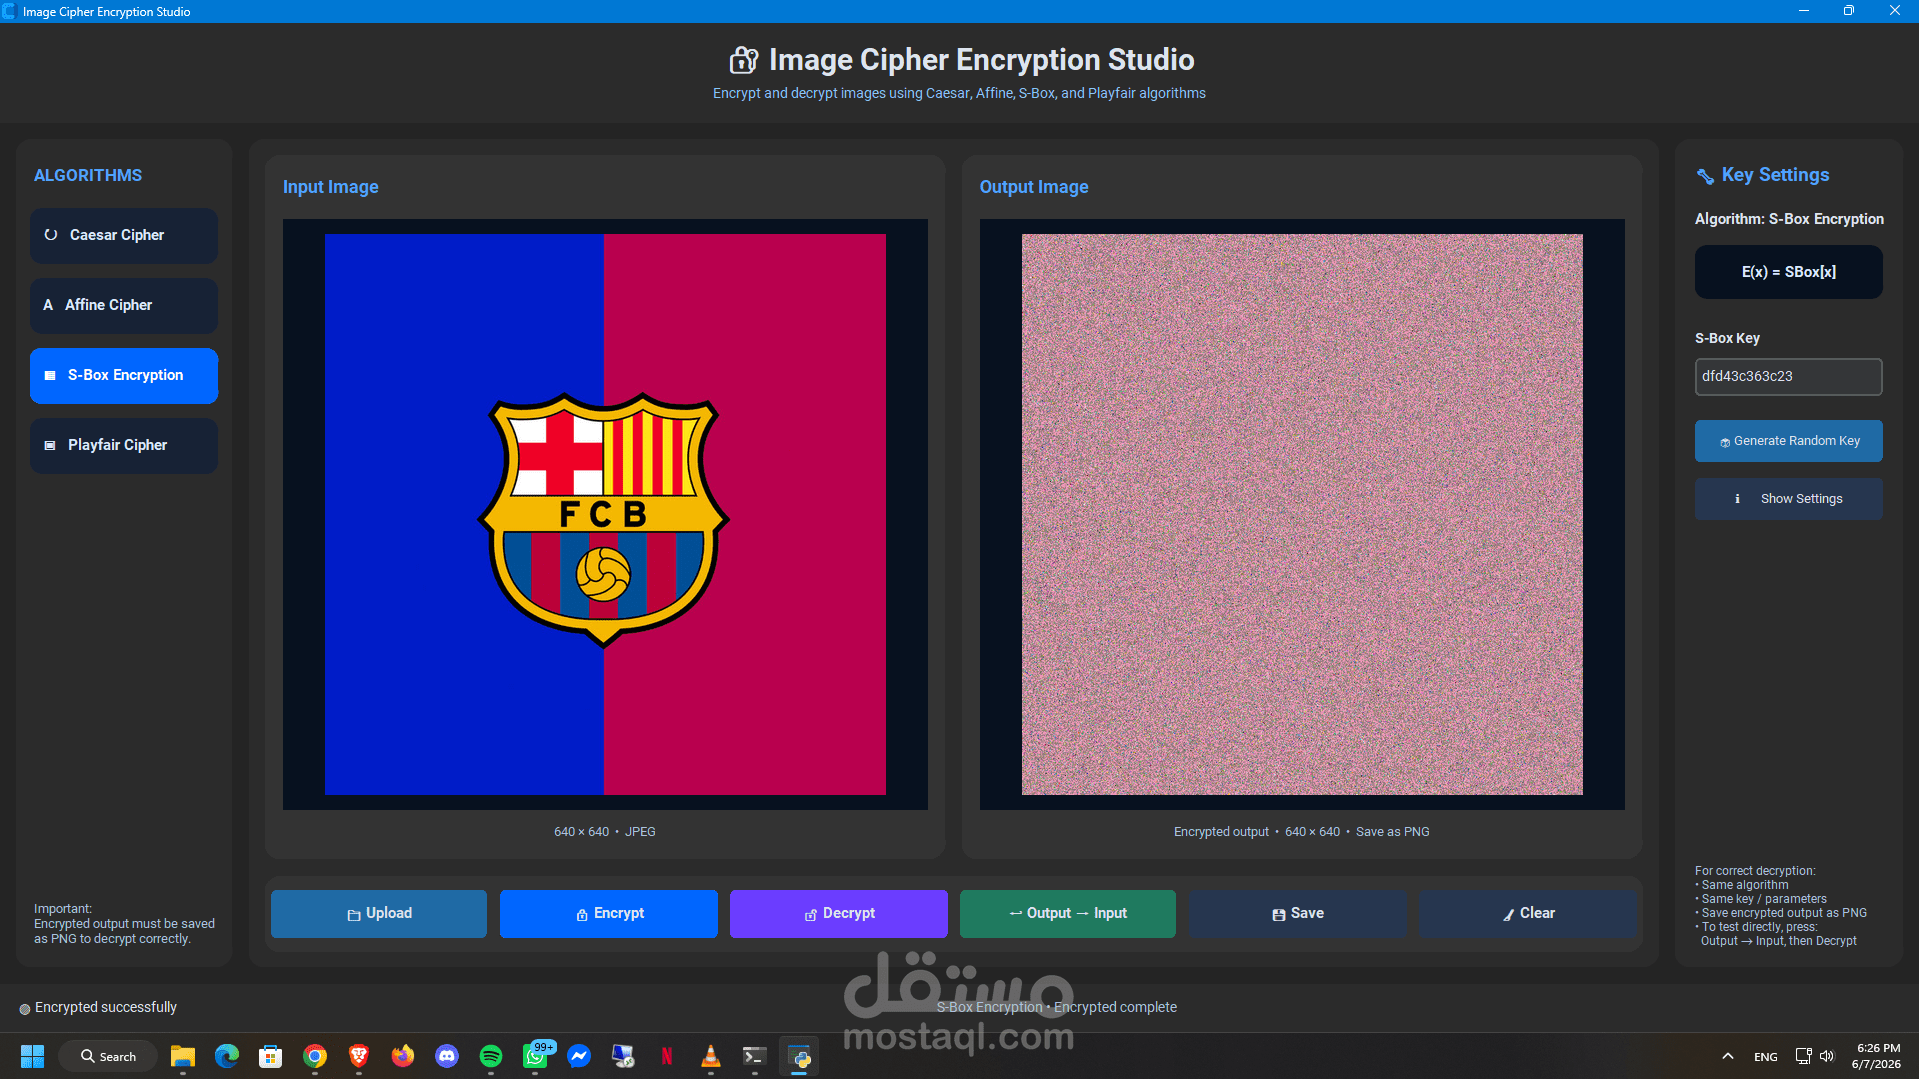Select the S-Box Encryption algorithm
1919x1079 pixels.
[x=124, y=376]
